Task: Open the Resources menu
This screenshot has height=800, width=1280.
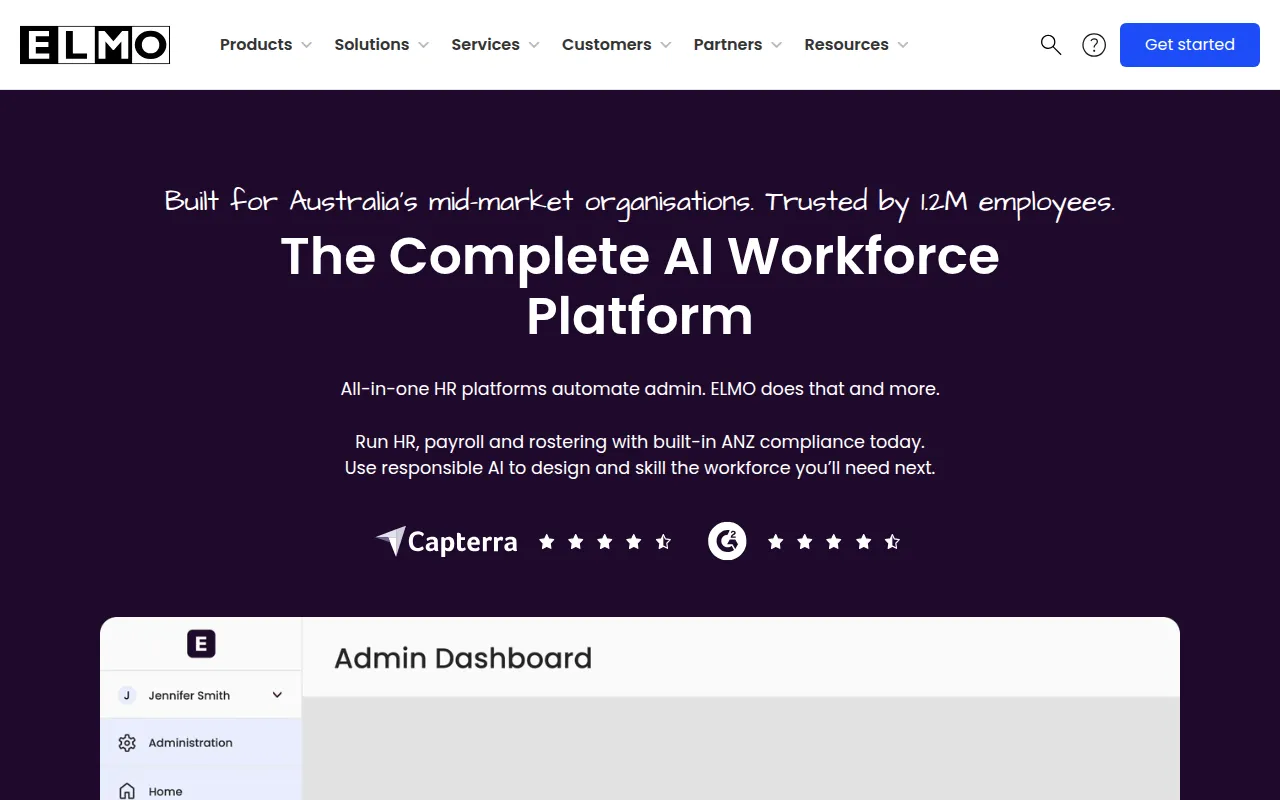Action: [846, 45]
